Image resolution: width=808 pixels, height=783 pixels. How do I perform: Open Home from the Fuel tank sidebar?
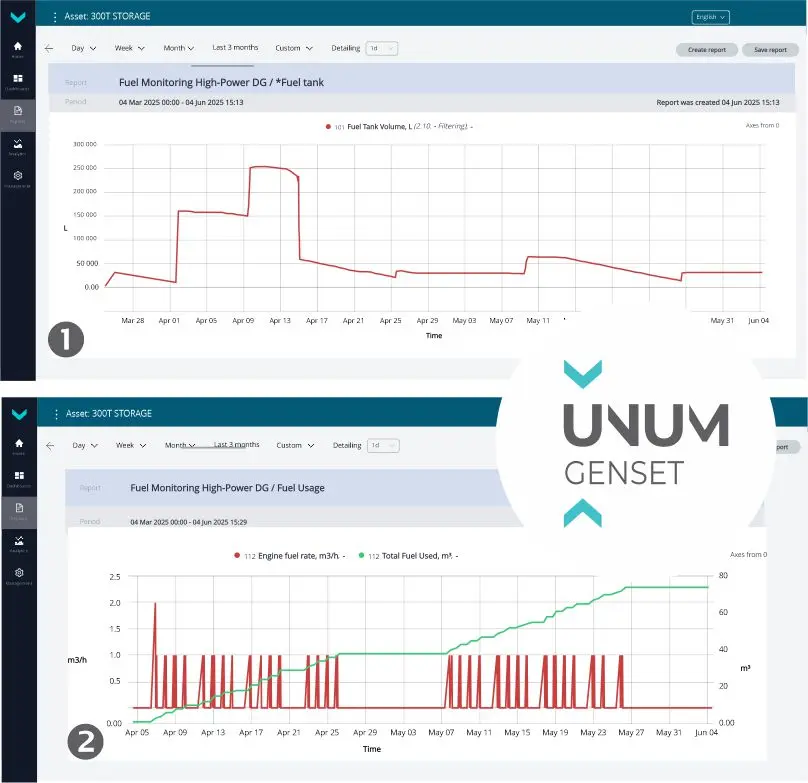pos(17,48)
